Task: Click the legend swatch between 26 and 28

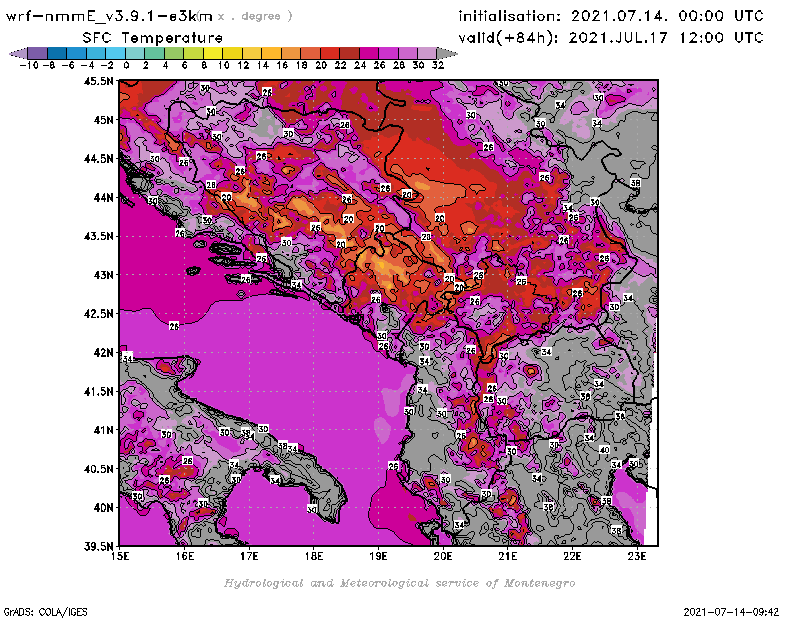Action: click(388, 53)
